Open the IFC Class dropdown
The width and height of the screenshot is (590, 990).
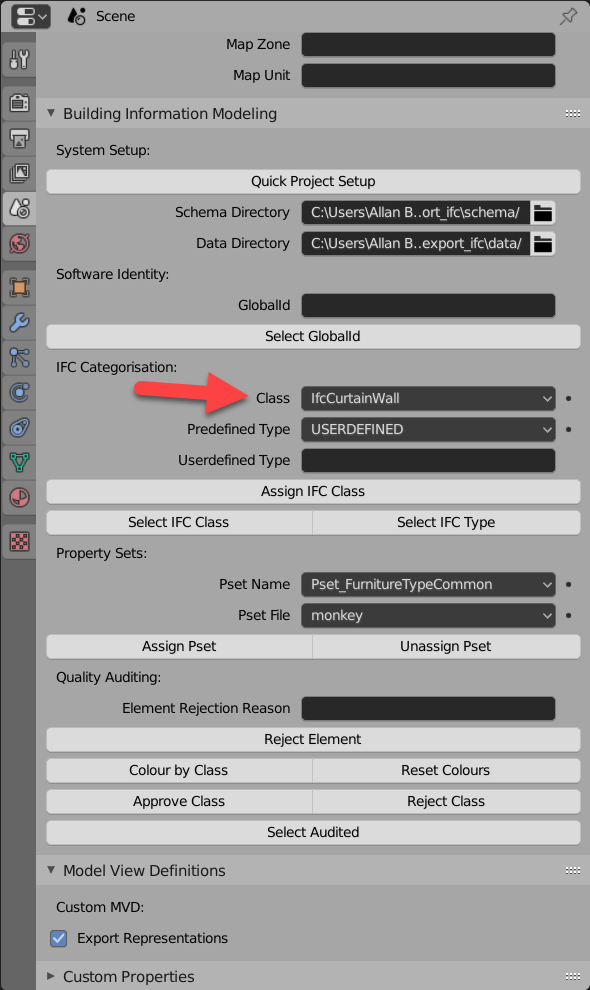click(x=428, y=398)
